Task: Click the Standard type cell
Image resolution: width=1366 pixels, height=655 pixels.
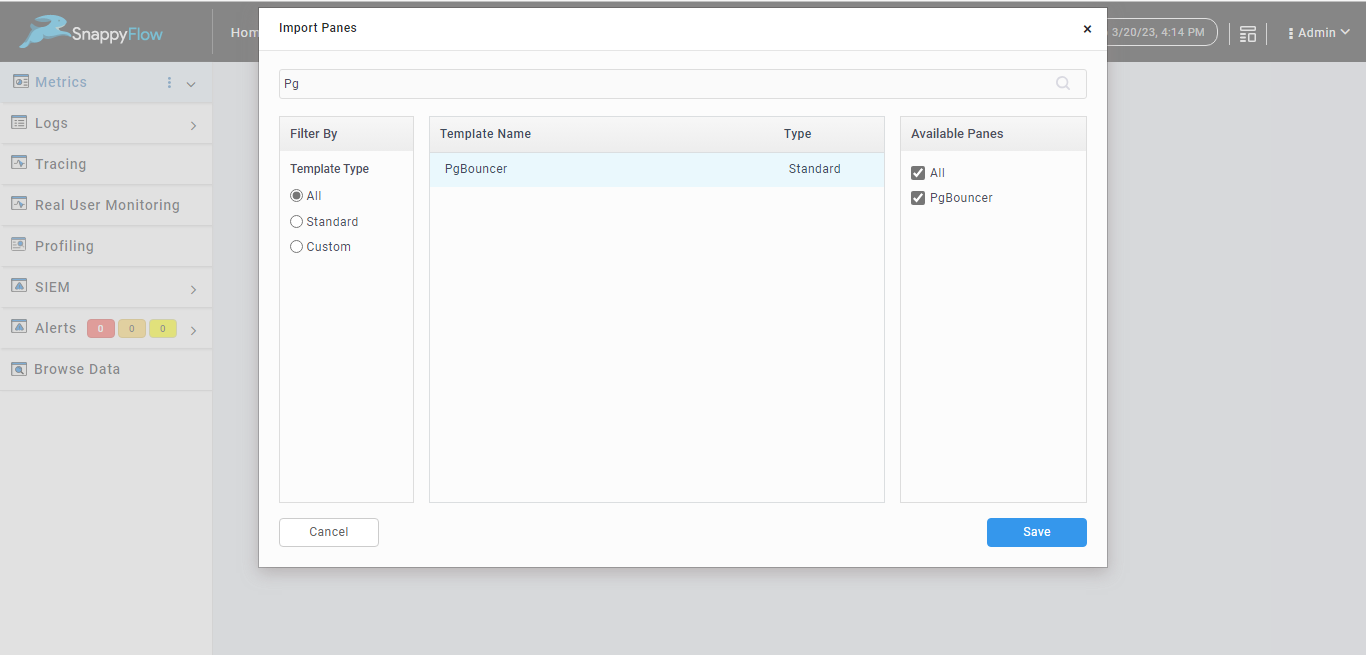Action: 815,169
